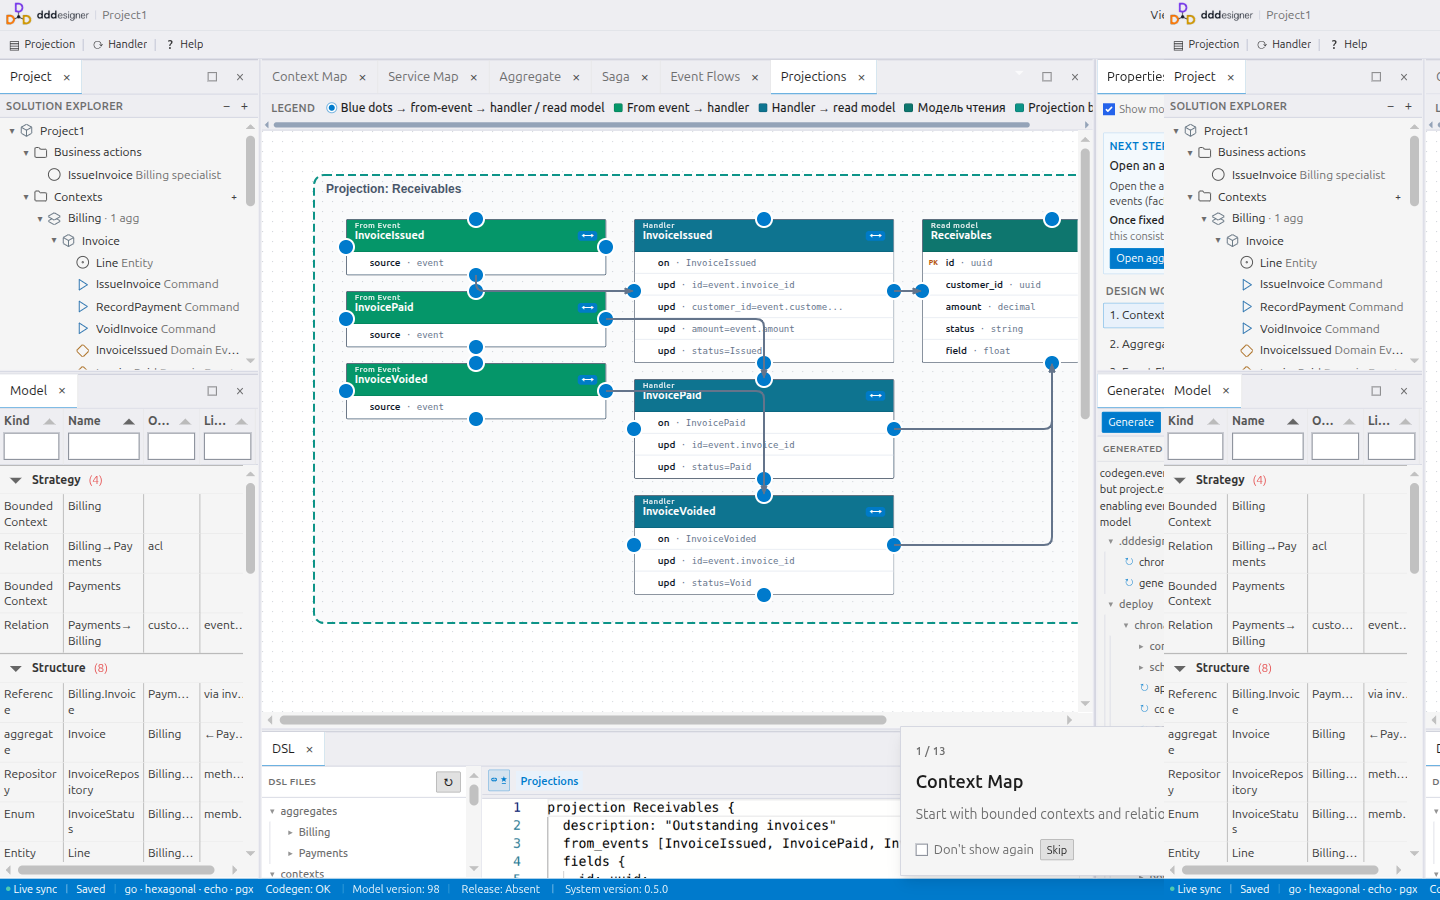1440x900 pixels.
Task: Collapse the Invoice aggregate in left explorer
Action: 54,241
